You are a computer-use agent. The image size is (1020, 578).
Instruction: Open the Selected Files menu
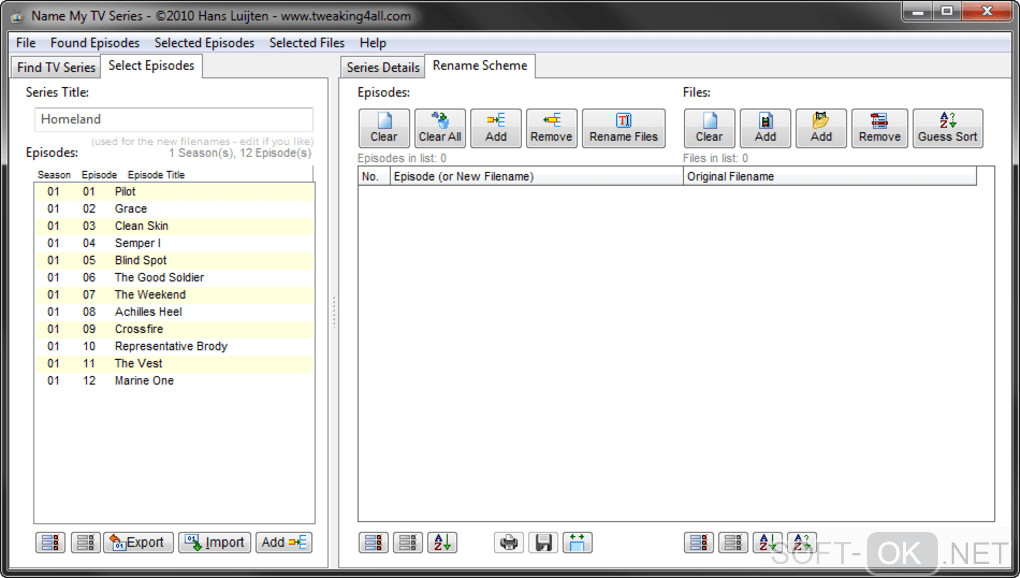coord(307,43)
